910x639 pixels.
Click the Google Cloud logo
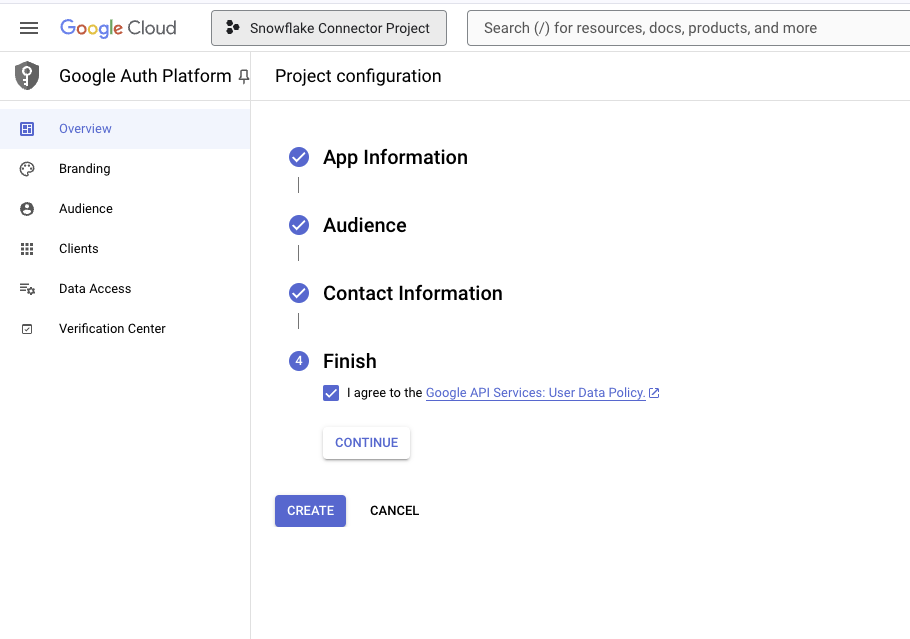click(x=118, y=28)
